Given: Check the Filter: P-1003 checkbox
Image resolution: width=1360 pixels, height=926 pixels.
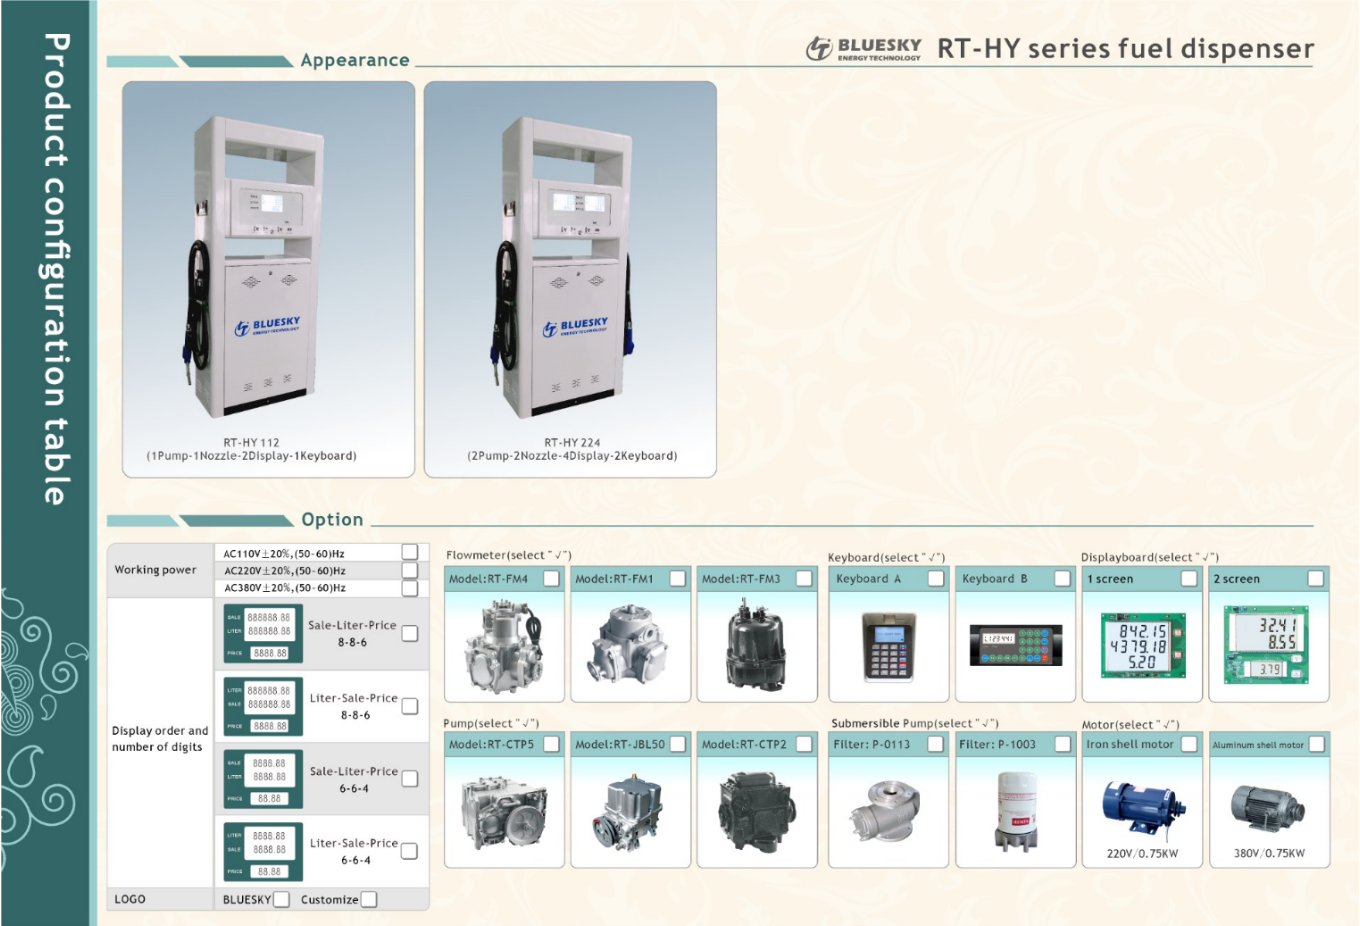Looking at the screenshot, I should click(x=1063, y=744).
